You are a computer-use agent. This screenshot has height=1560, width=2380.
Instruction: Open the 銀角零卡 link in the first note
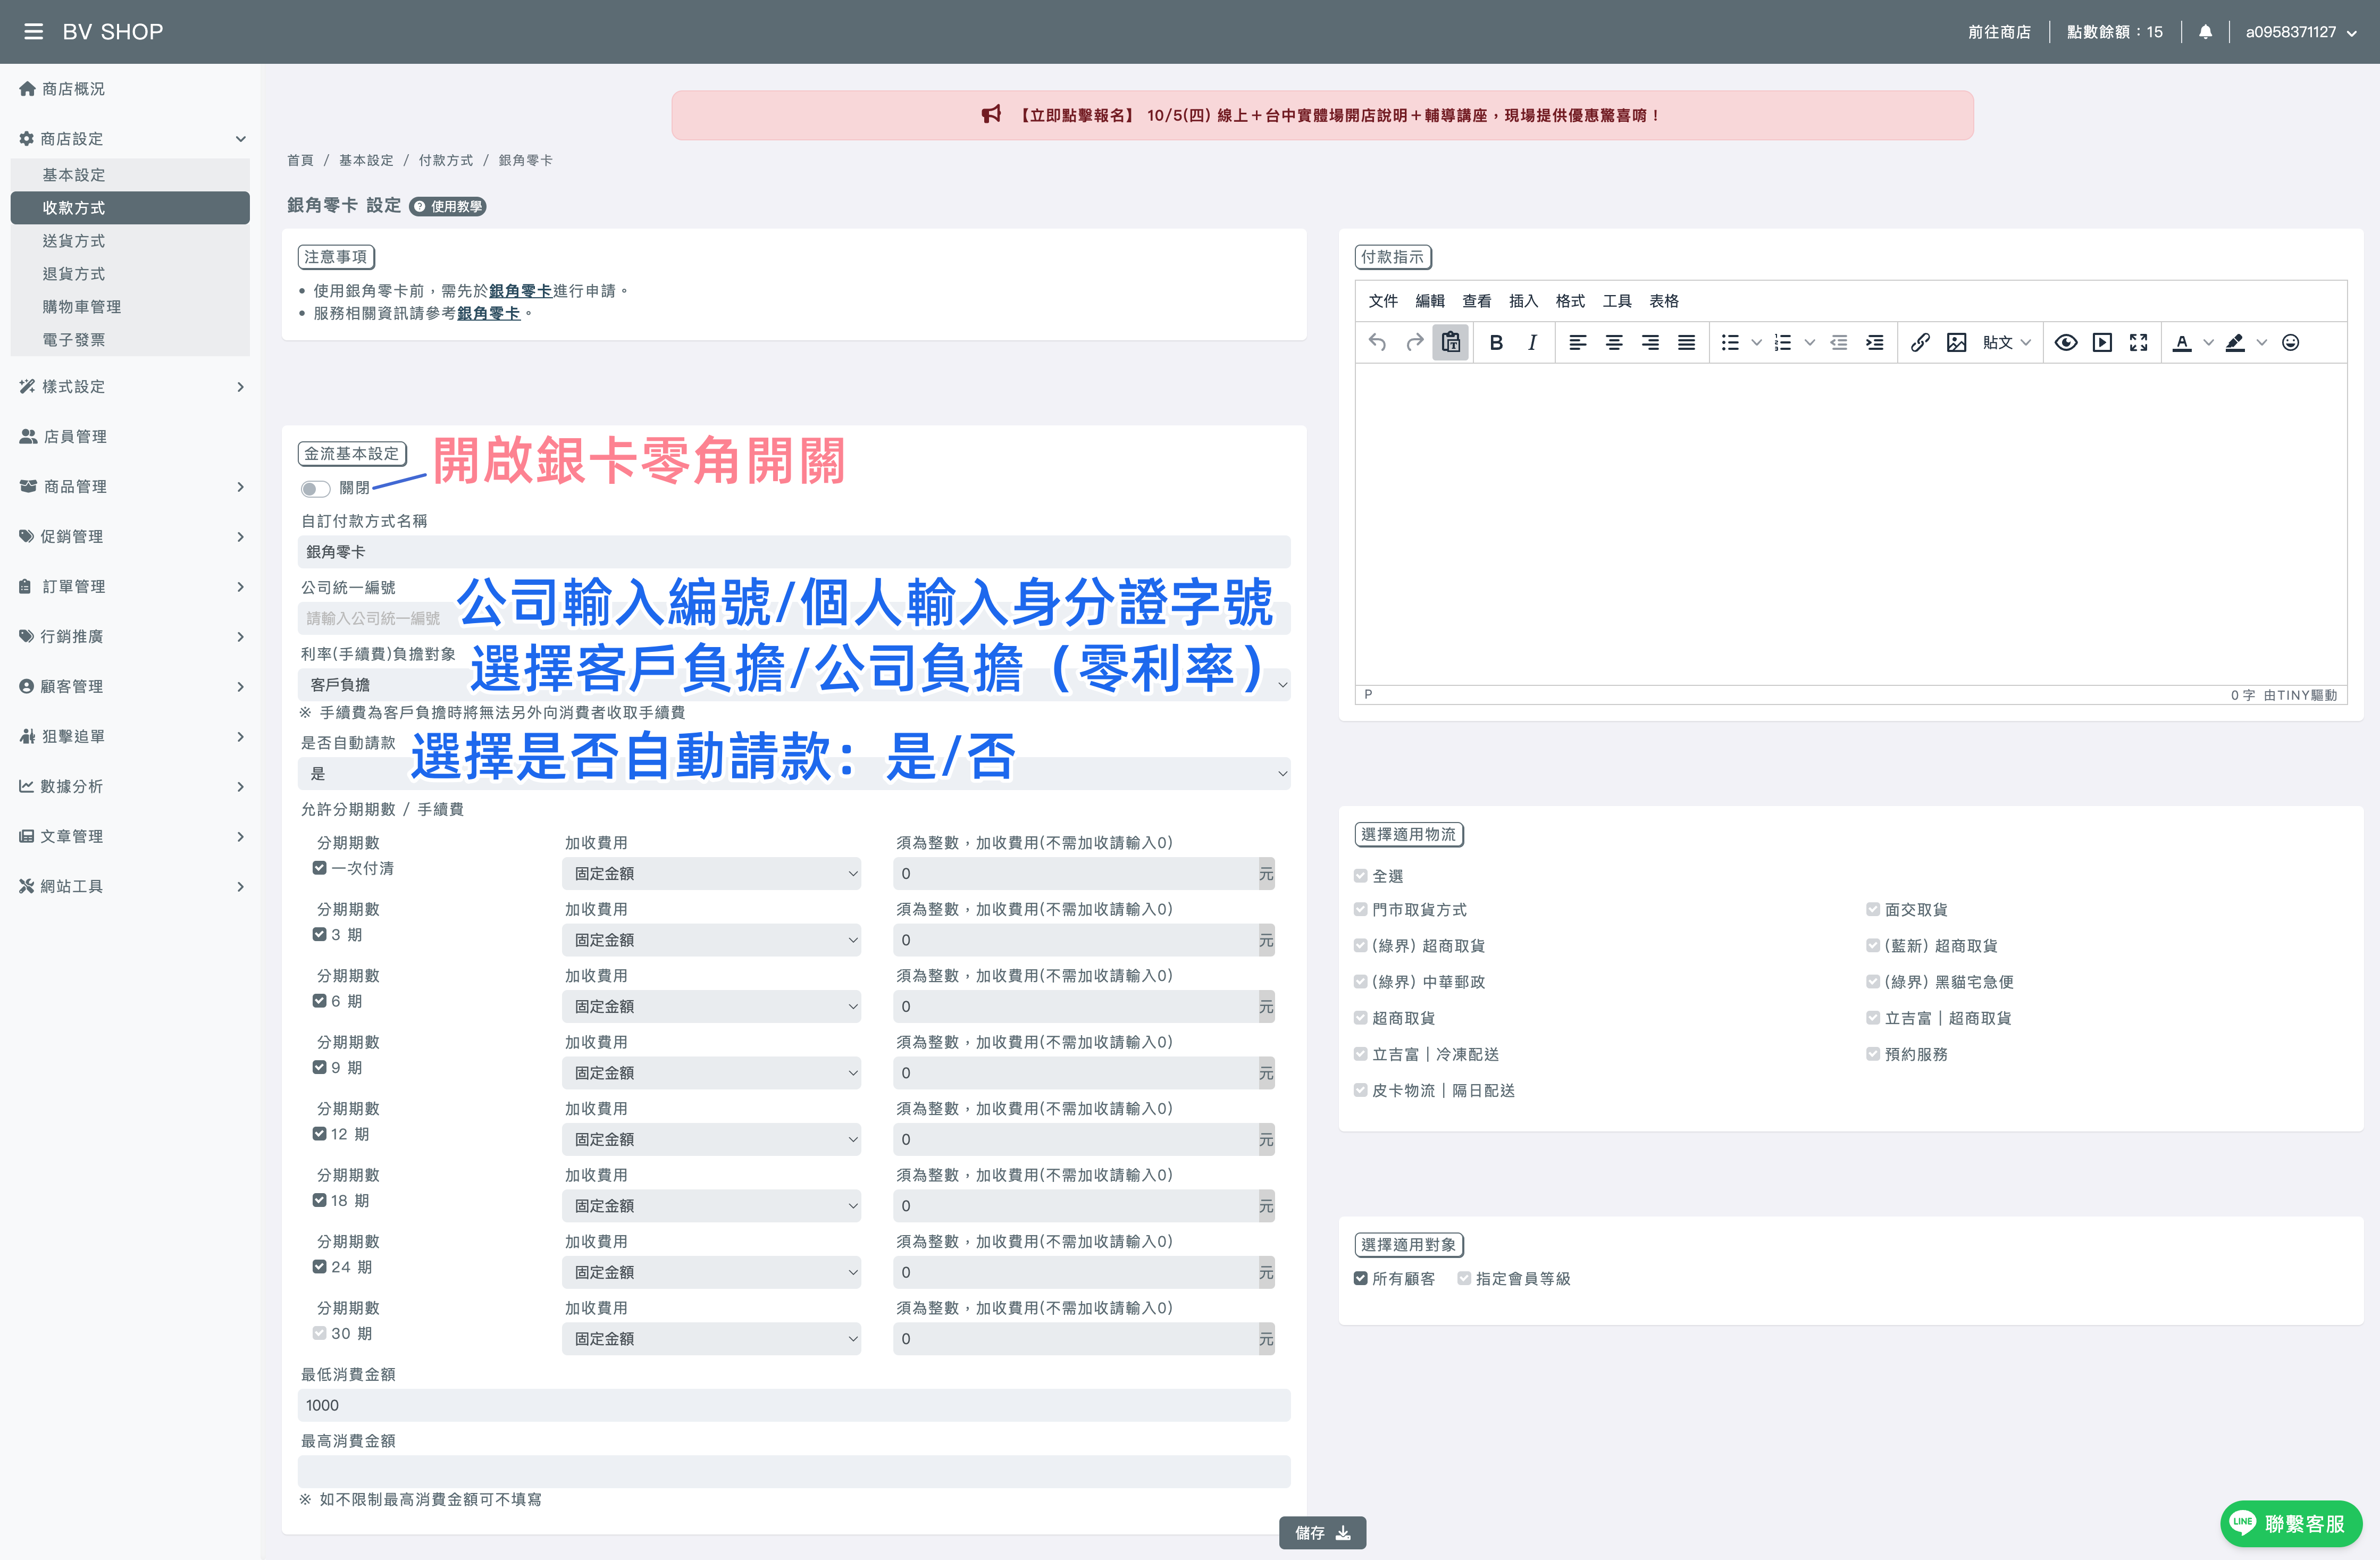pos(520,291)
